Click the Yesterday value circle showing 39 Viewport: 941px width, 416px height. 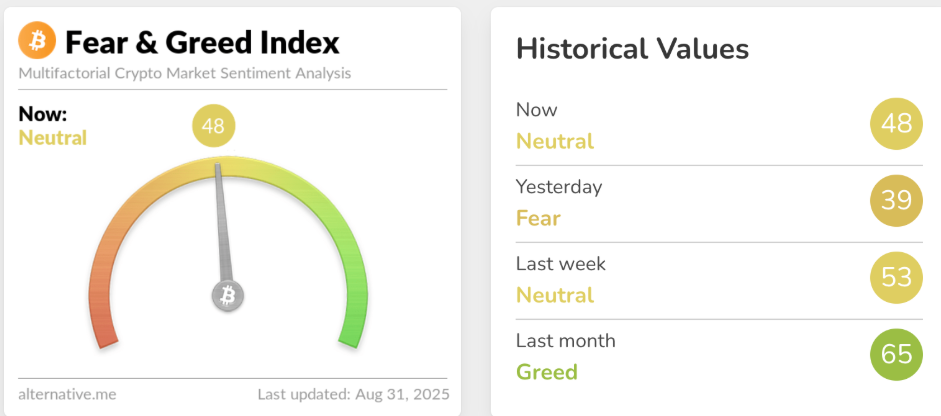tap(896, 201)
